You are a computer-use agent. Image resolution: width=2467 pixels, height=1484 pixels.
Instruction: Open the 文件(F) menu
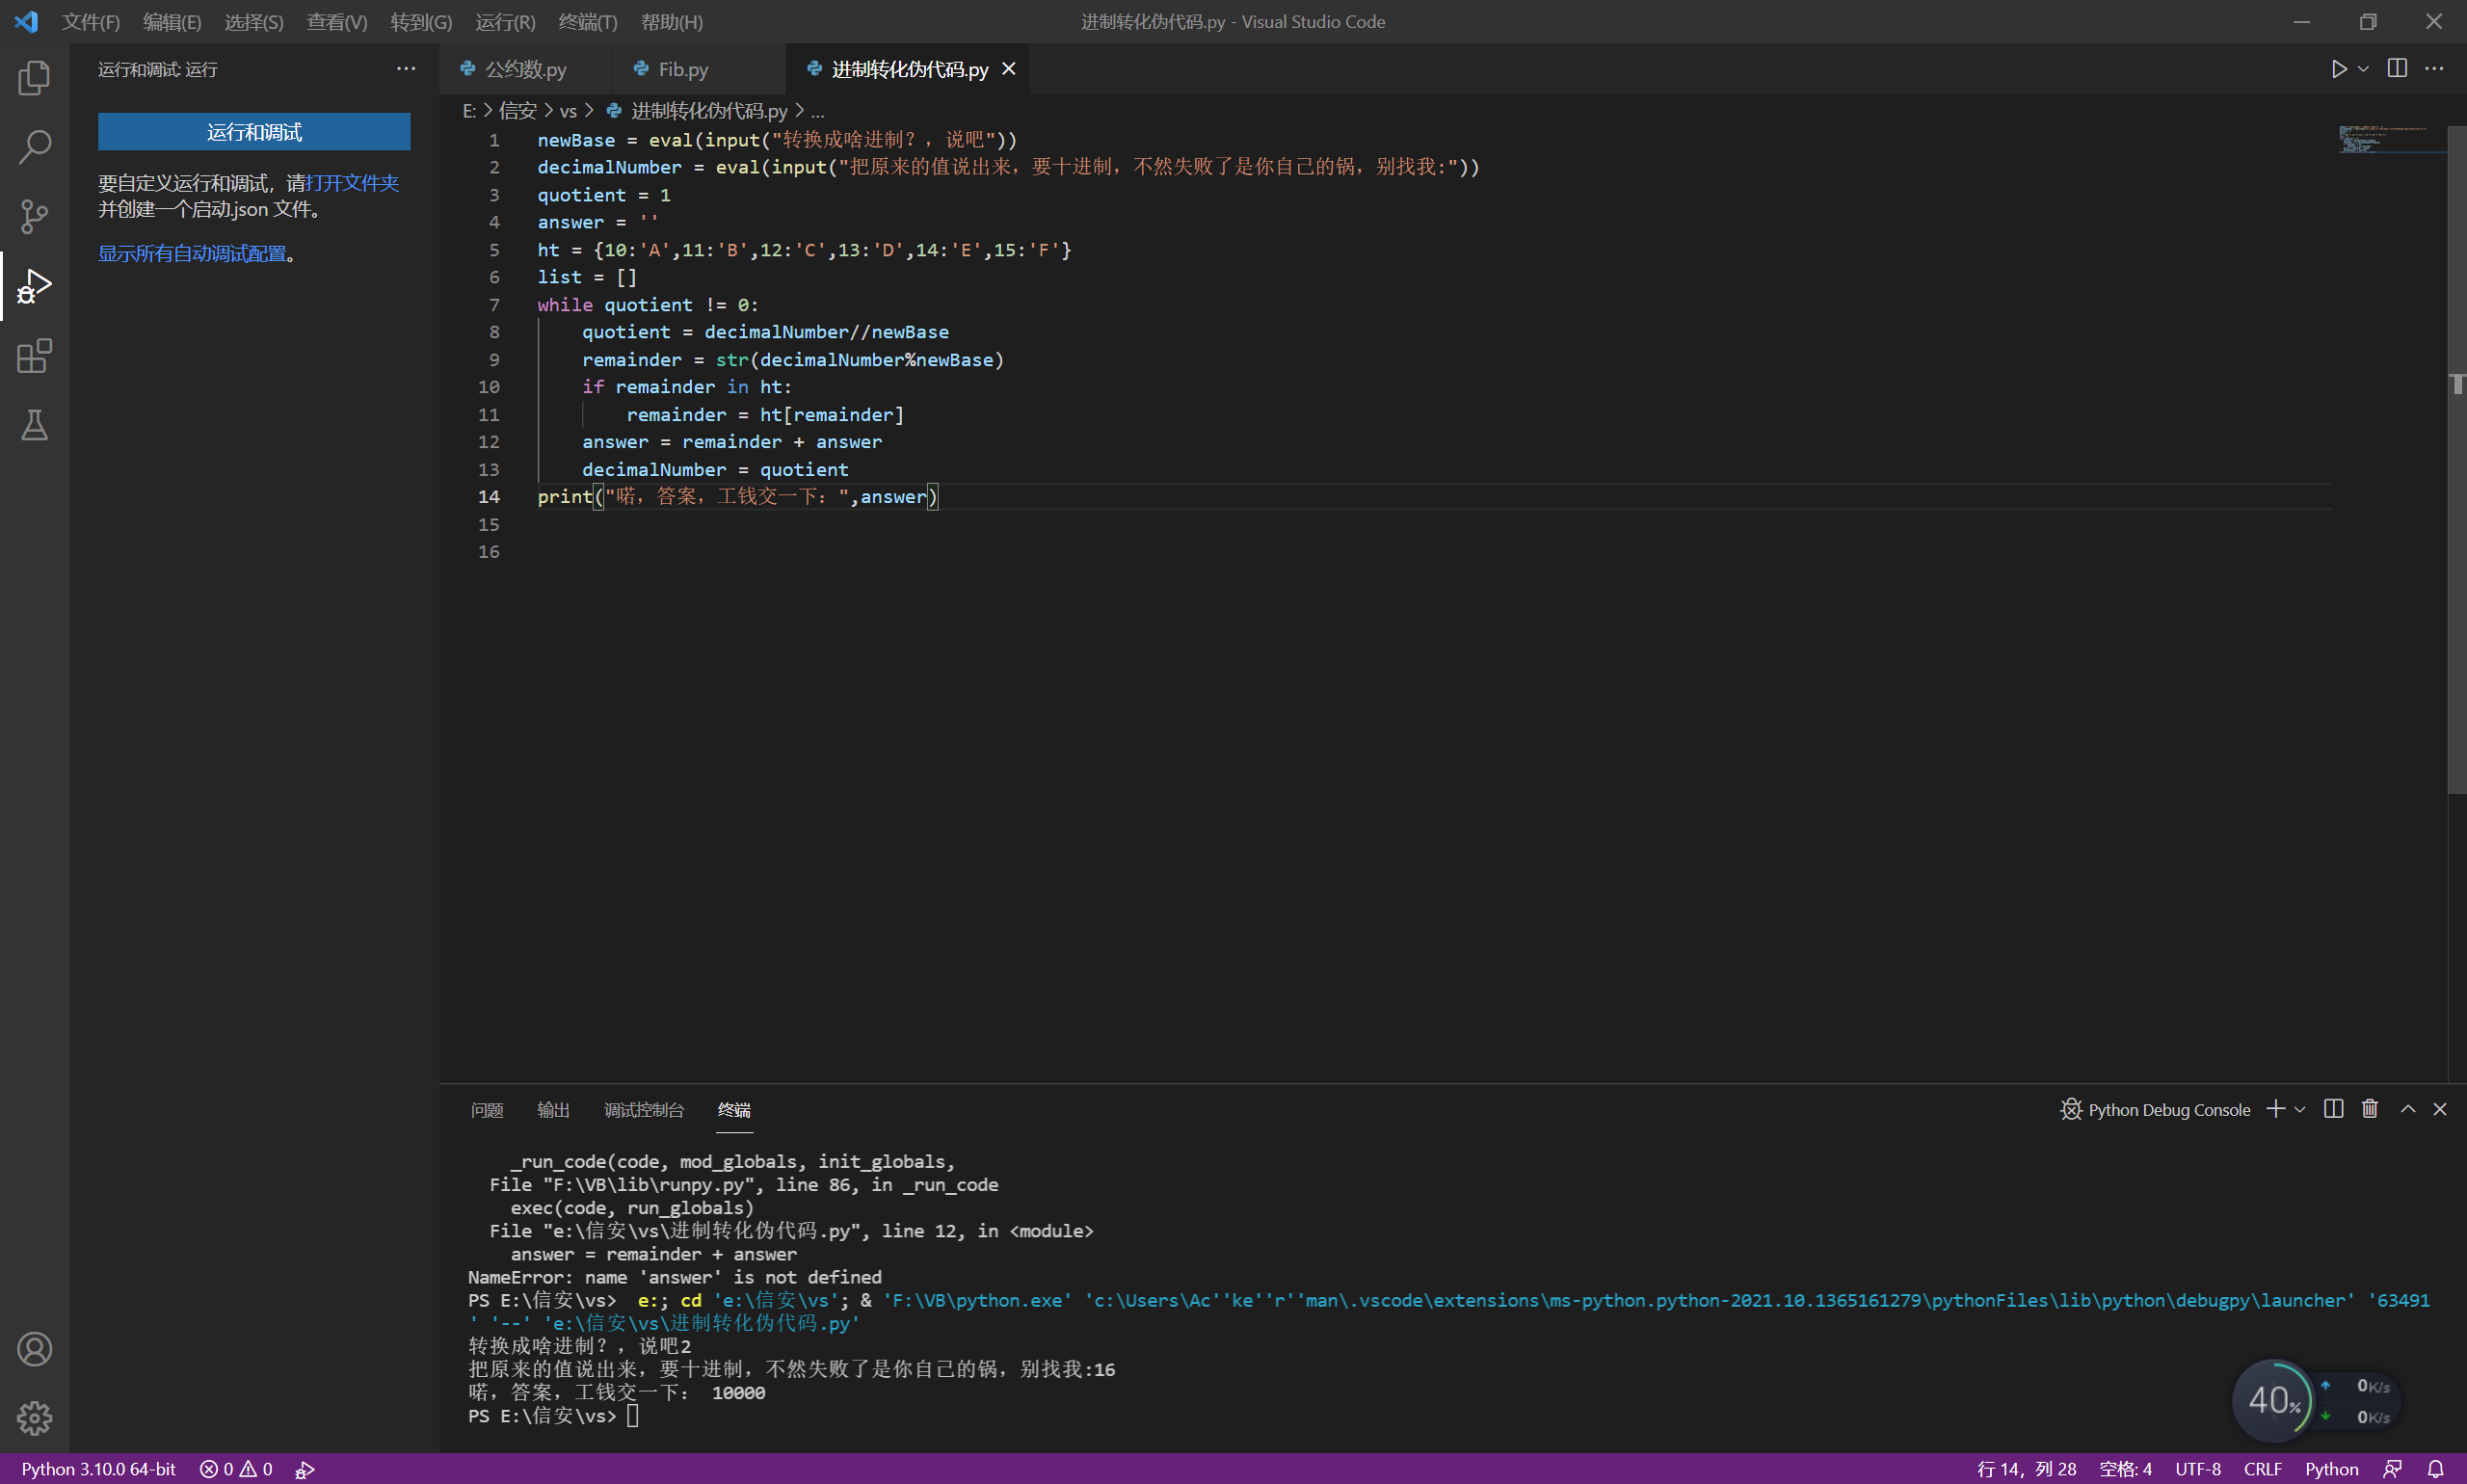click(90, 21)
